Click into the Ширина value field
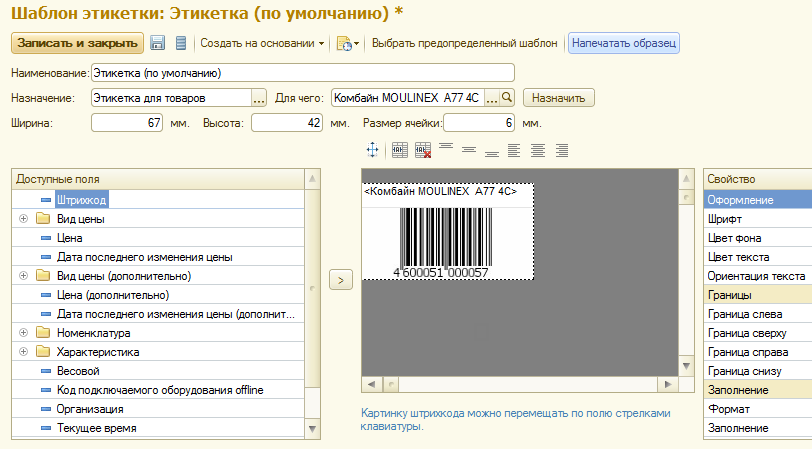This screenshot has height=449, width=812. (x=127, y=123)
